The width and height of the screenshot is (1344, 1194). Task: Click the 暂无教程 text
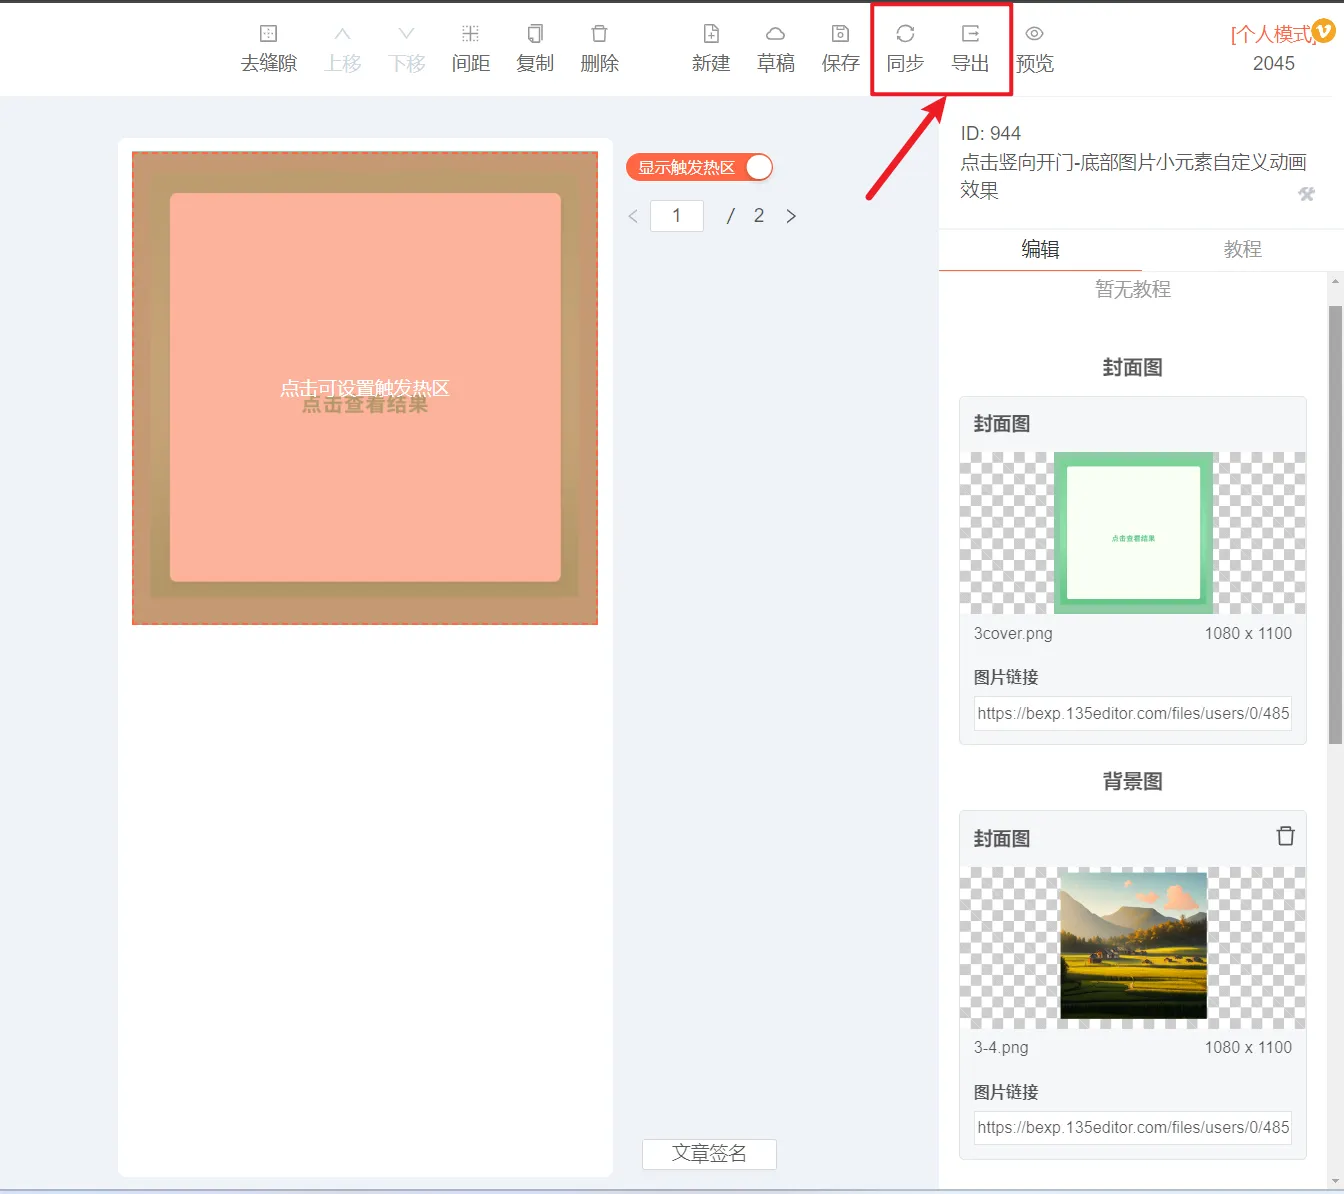click(1133, 289)
